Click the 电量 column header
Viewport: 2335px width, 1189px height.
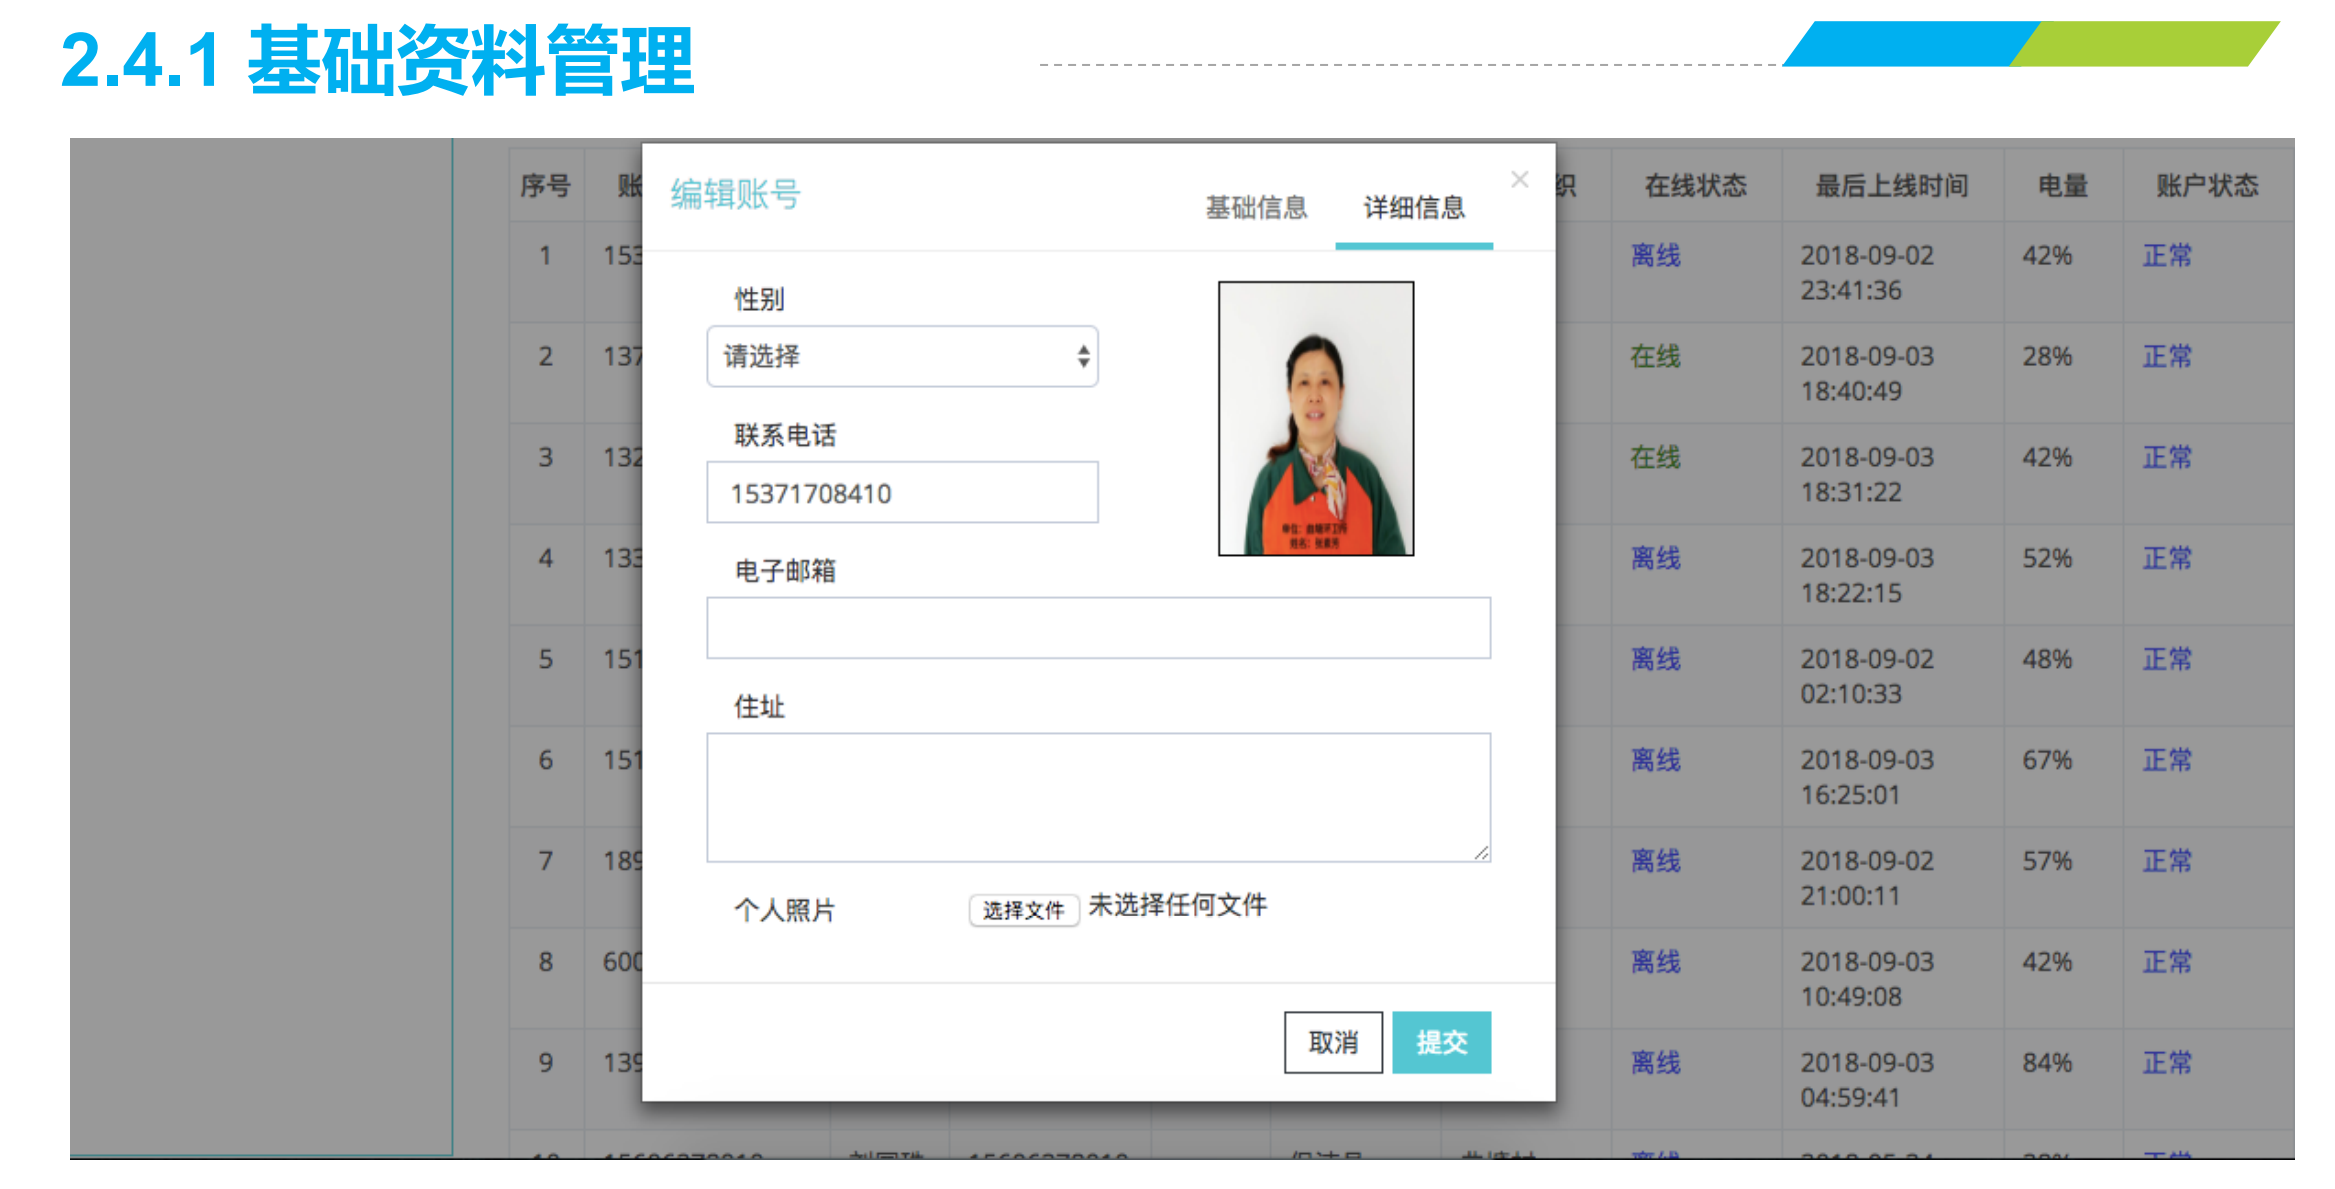(2062, 186)
